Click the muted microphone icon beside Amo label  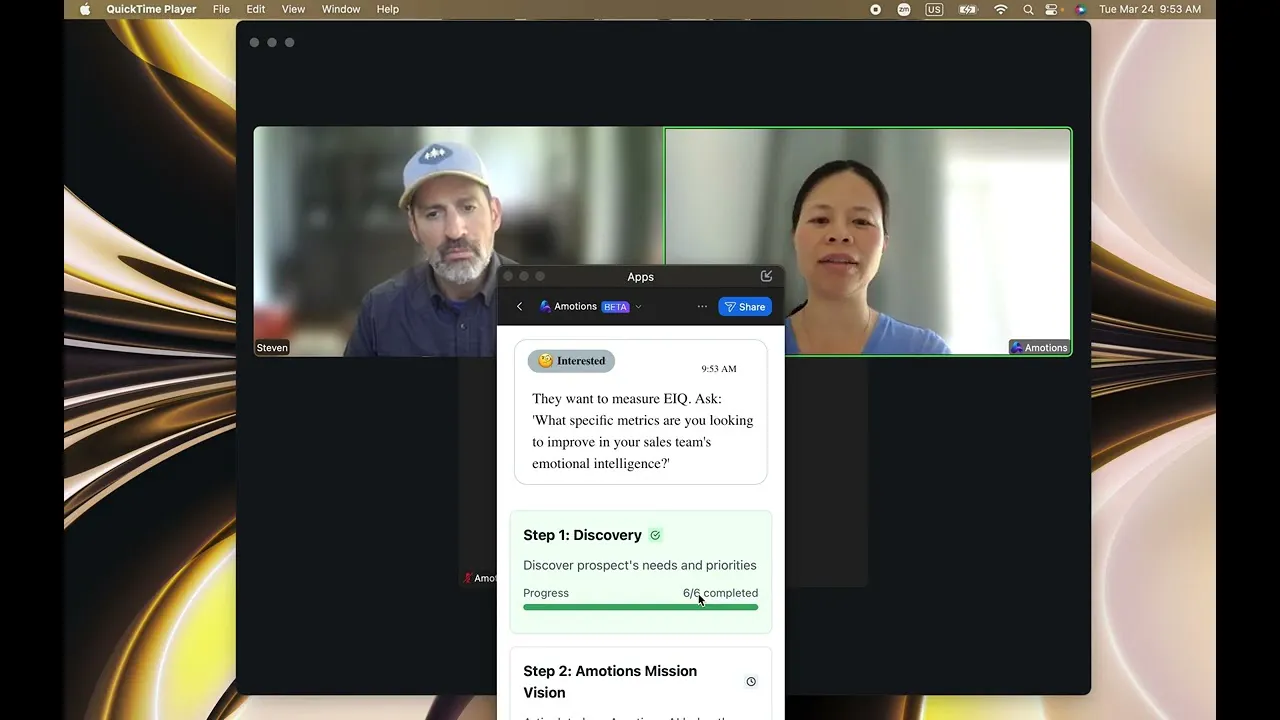coord(468,578)
